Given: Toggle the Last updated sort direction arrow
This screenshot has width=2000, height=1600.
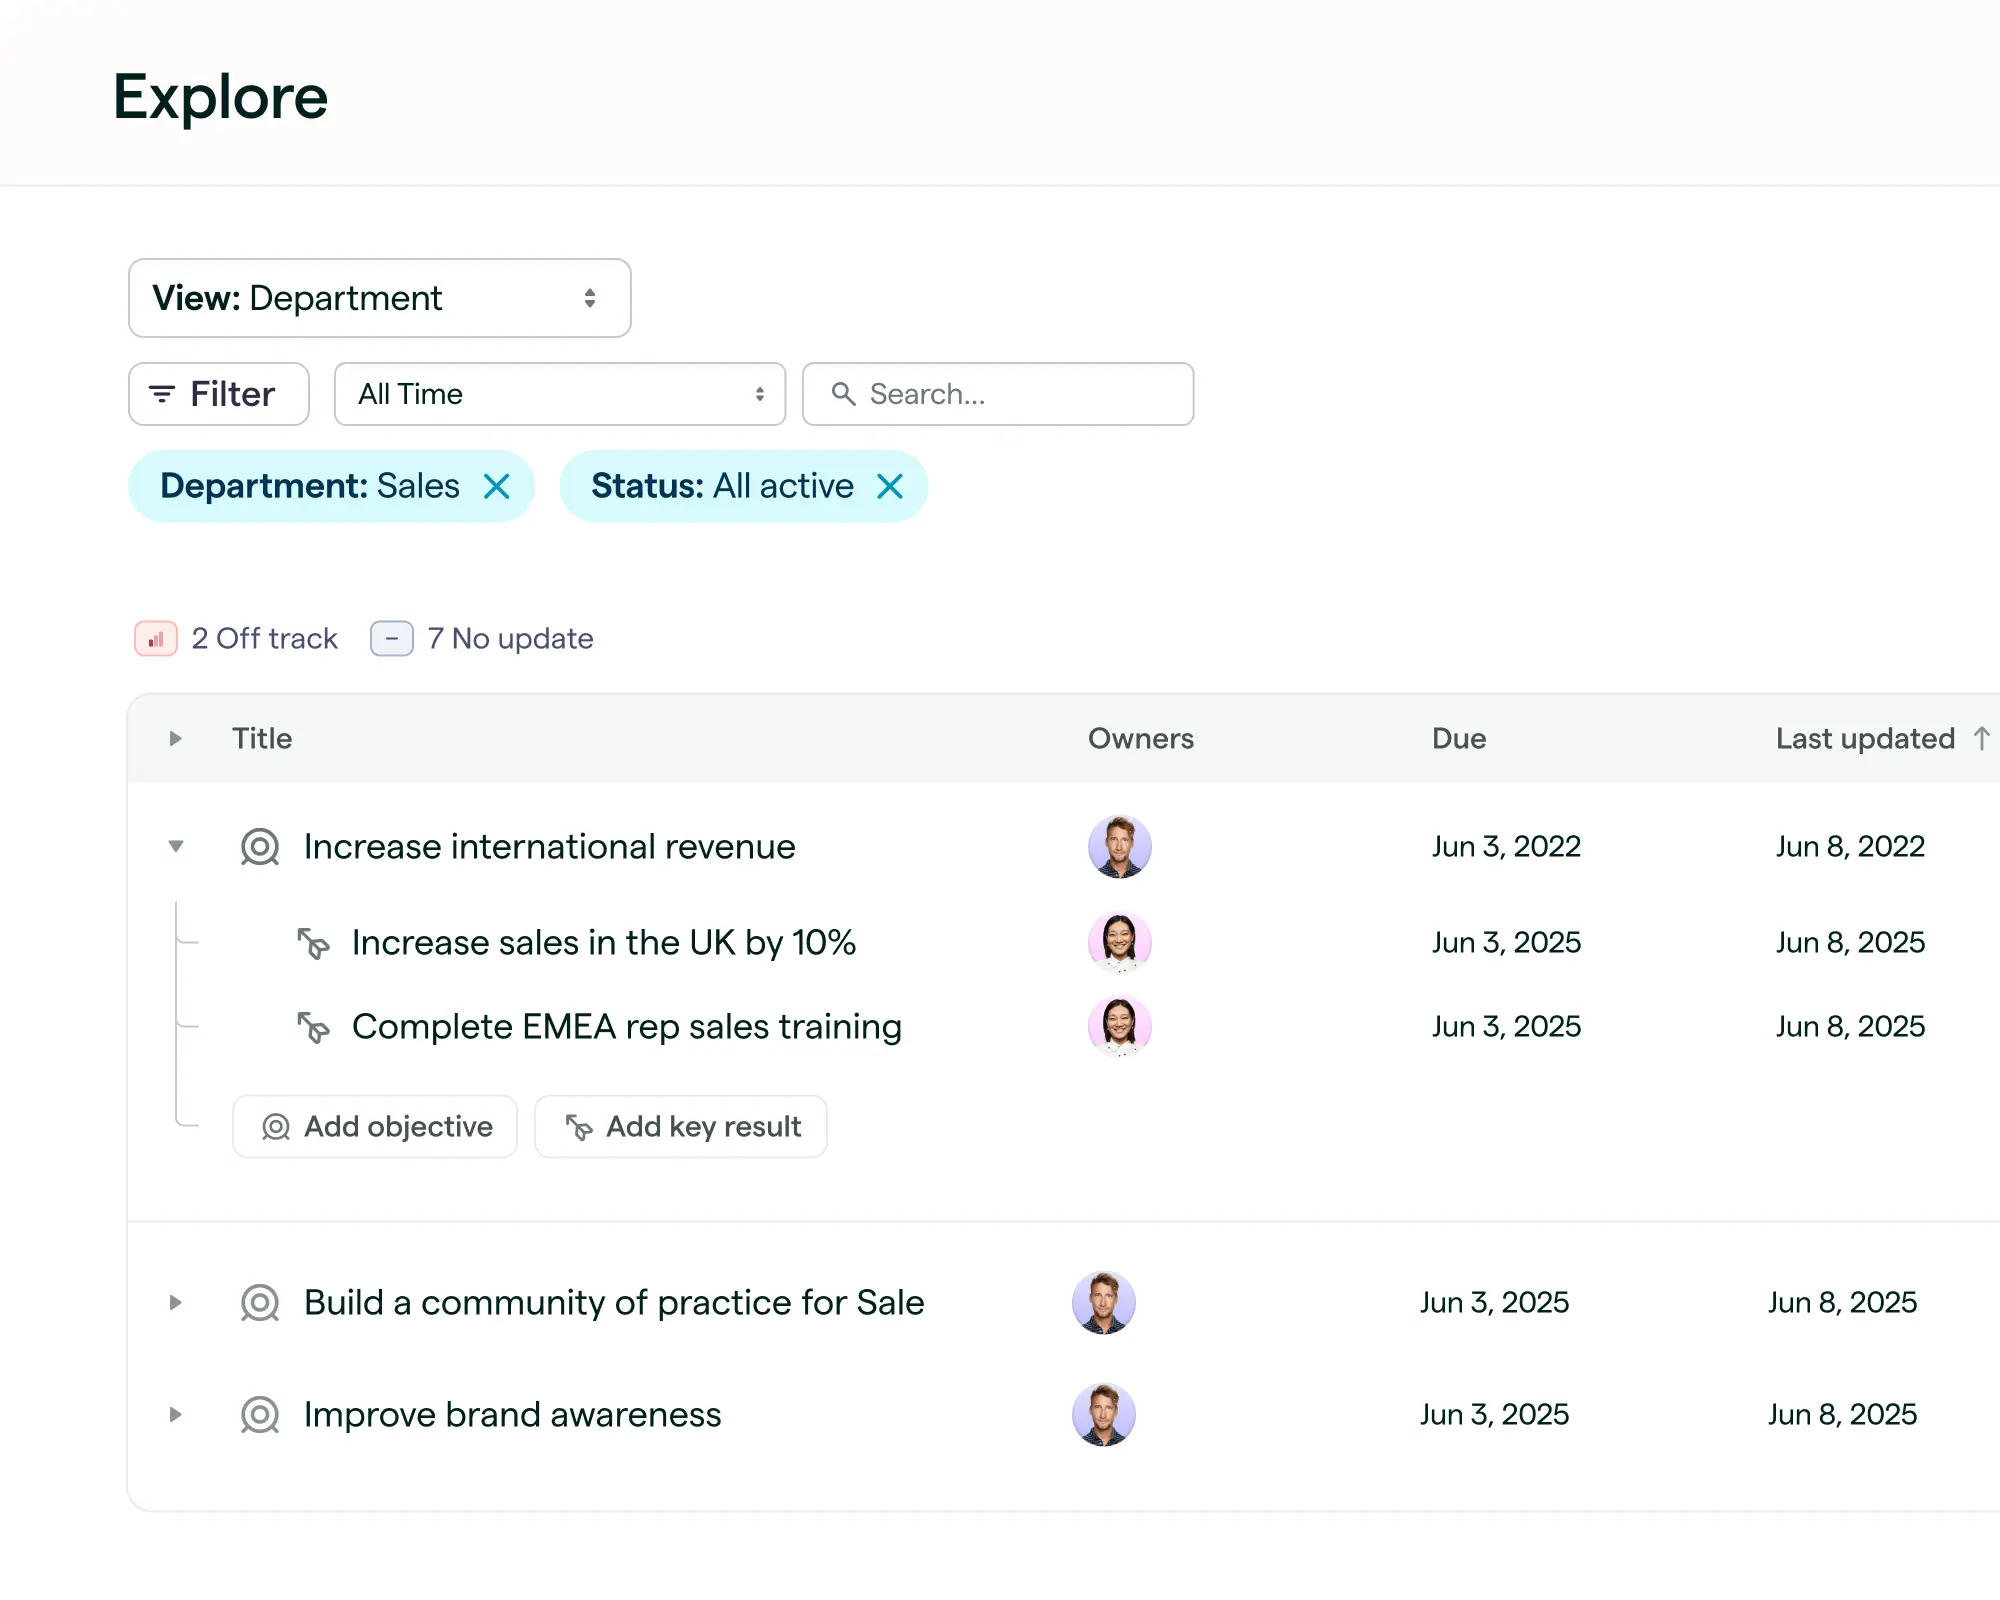Looking at the screenshot, I should [x=1981, y=738].
